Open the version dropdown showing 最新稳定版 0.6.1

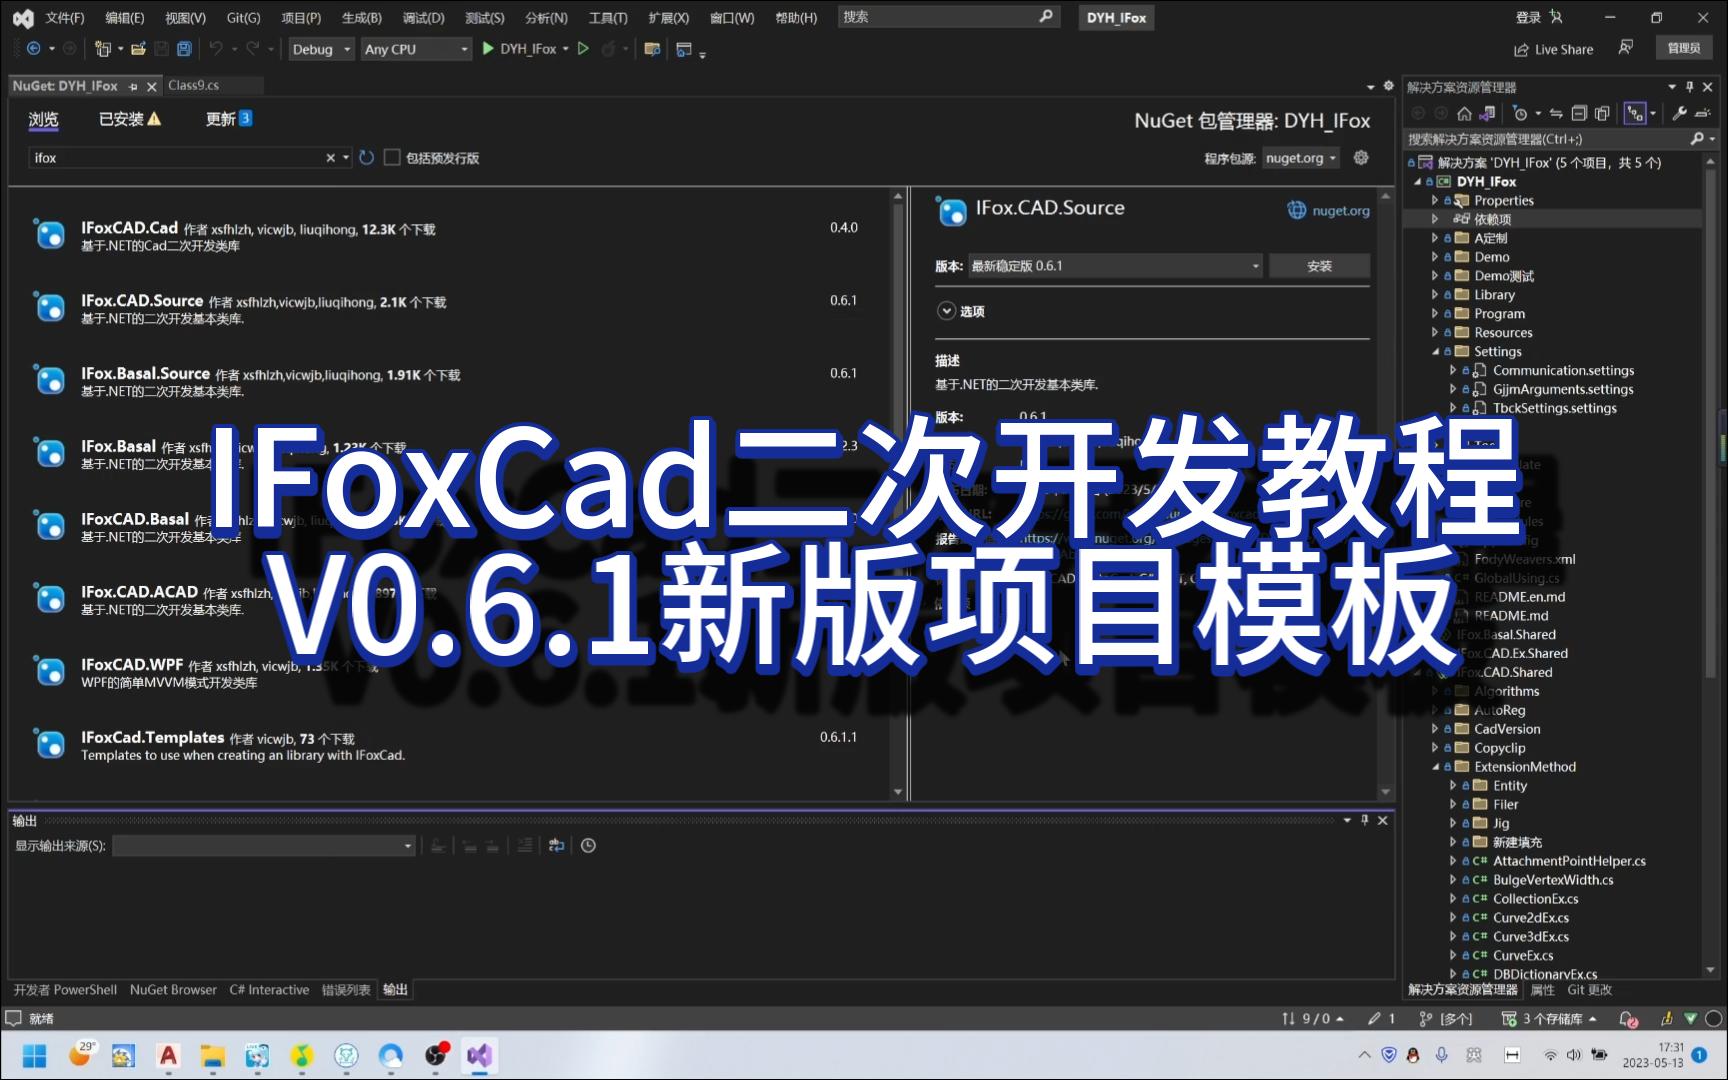[1115, 266]
